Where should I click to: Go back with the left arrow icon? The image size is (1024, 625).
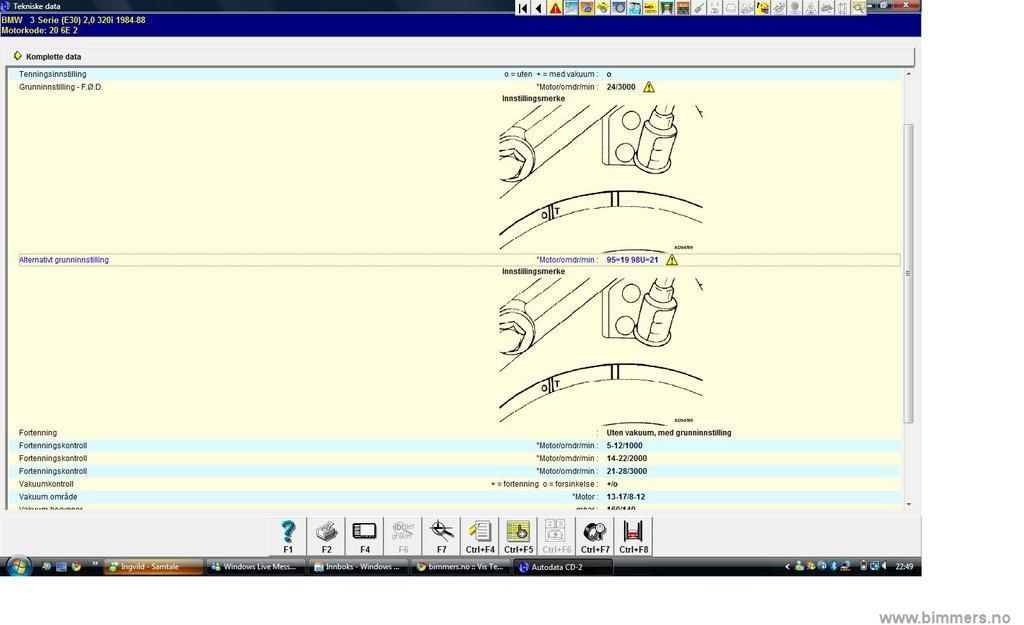[539, 8]
